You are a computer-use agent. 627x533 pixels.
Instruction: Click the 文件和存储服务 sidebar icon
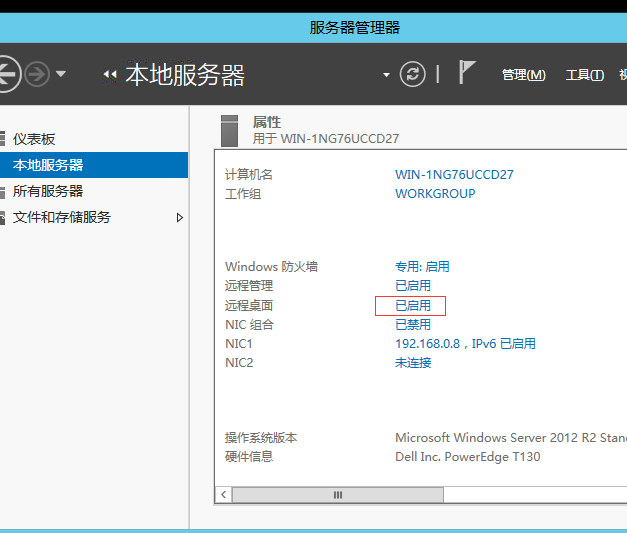[2, 218]
